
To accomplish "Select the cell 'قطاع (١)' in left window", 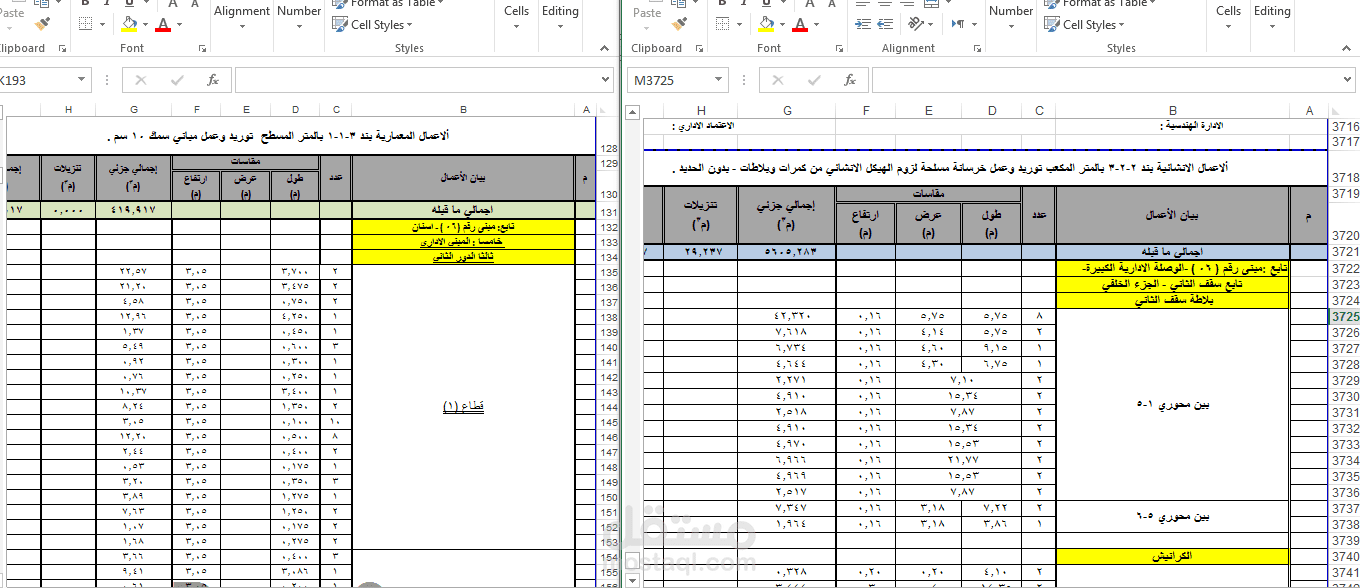I will pos(463,407).
